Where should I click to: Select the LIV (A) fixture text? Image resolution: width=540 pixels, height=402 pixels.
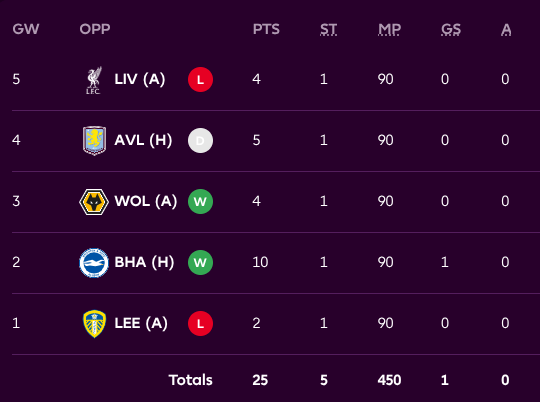point(140,80)
